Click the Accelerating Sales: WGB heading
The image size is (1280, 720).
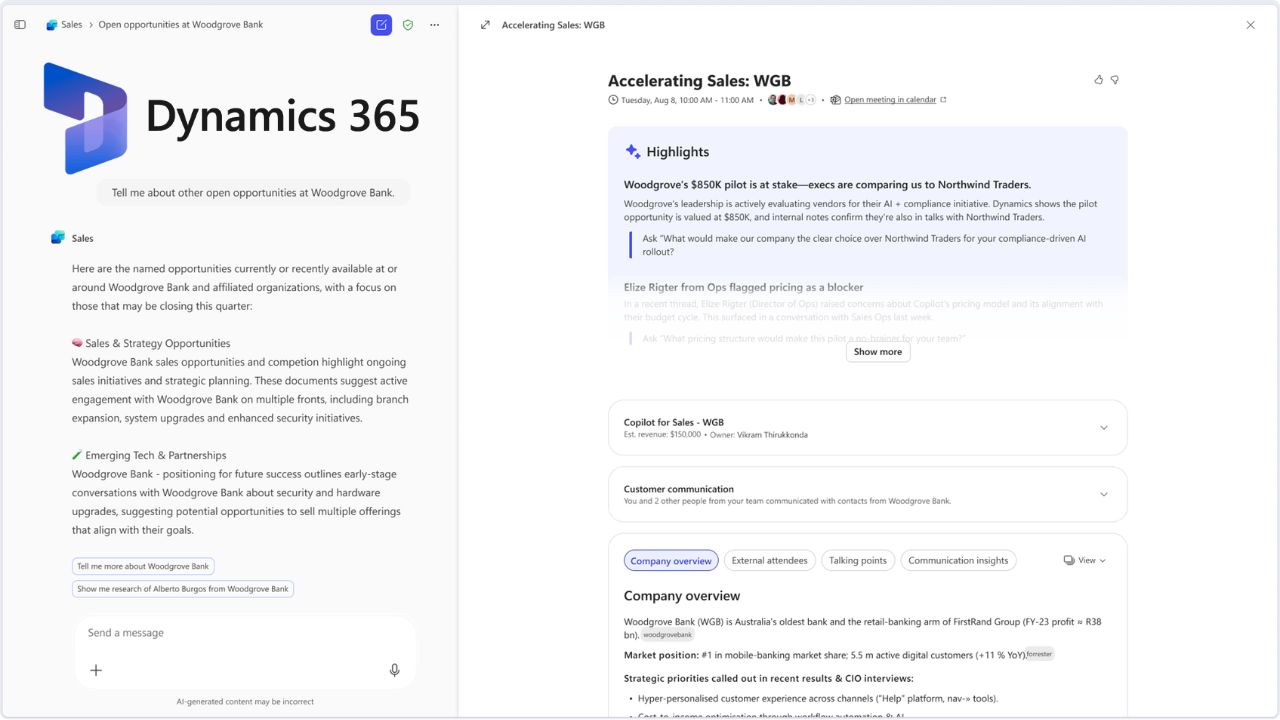click(699, 81)
